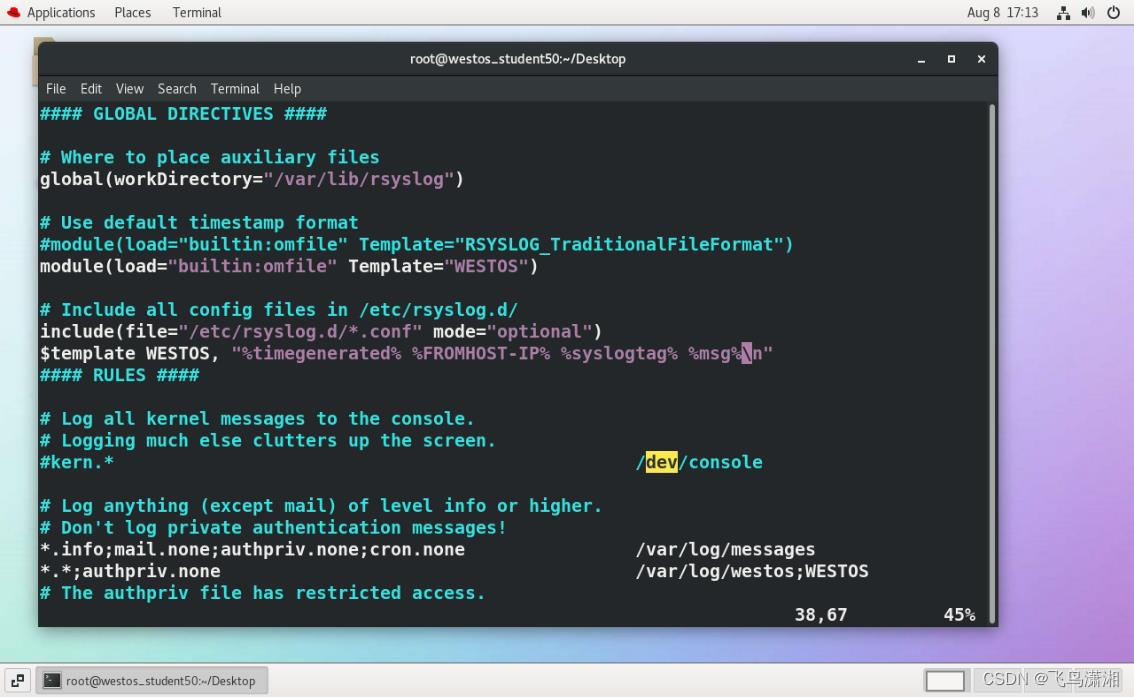Click the text "/var/lib/rsyslog" in the global line
Viewport: 1134px width, 697px height.
359,179
